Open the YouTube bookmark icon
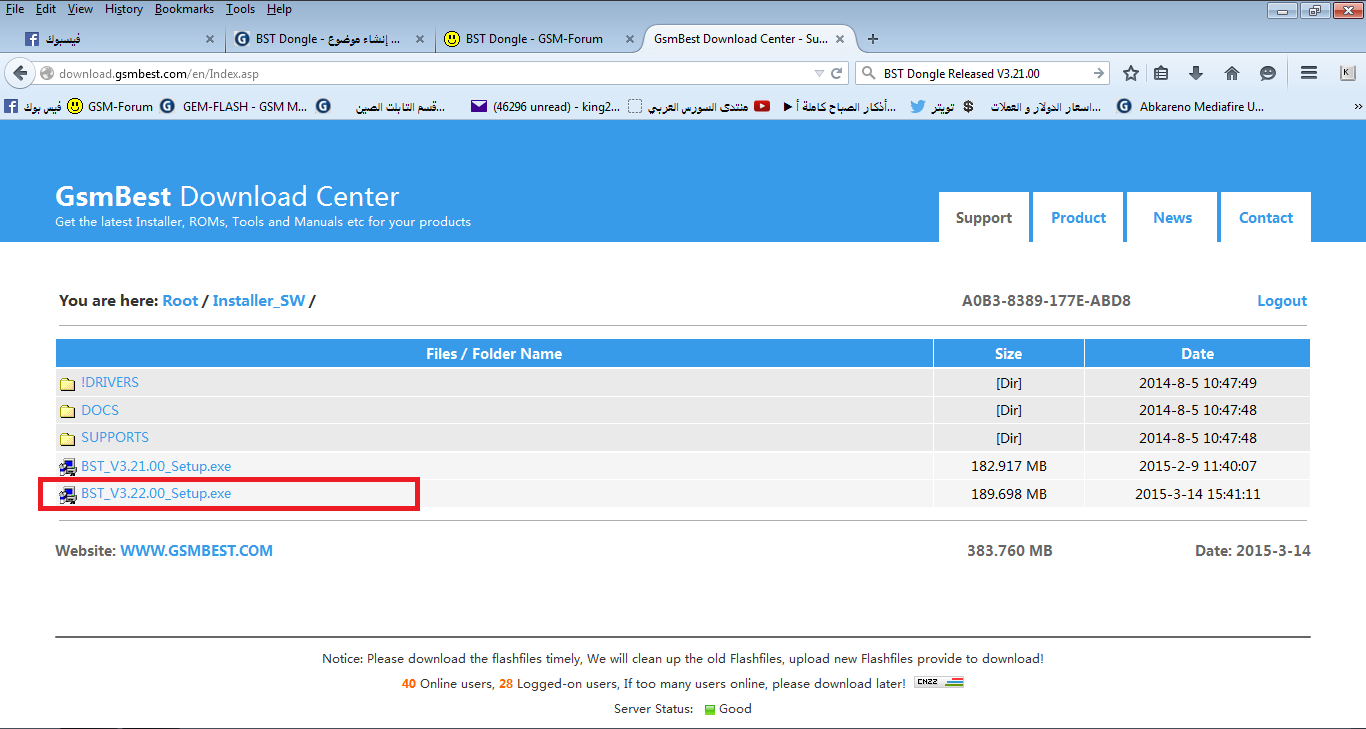Viewport: 1366px width, 729px height. [762, 106]
